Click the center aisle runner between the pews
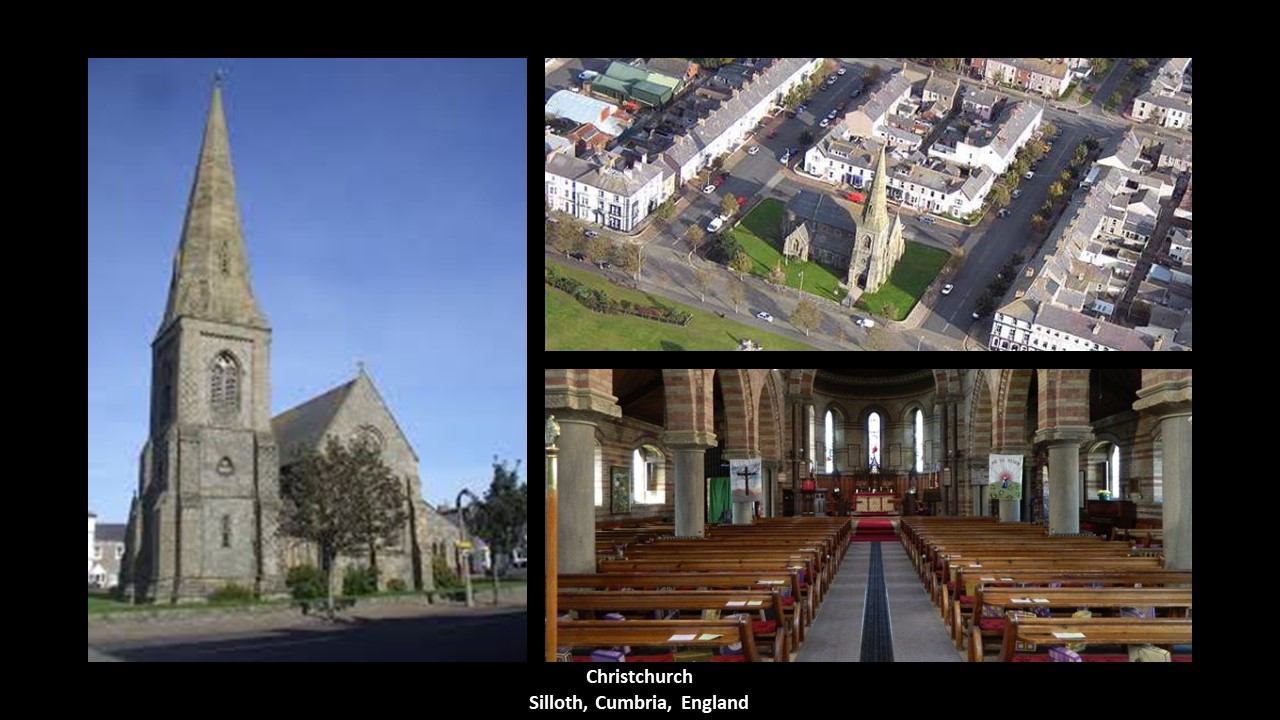Screen dimensions: 1280x720 [876, 610]
